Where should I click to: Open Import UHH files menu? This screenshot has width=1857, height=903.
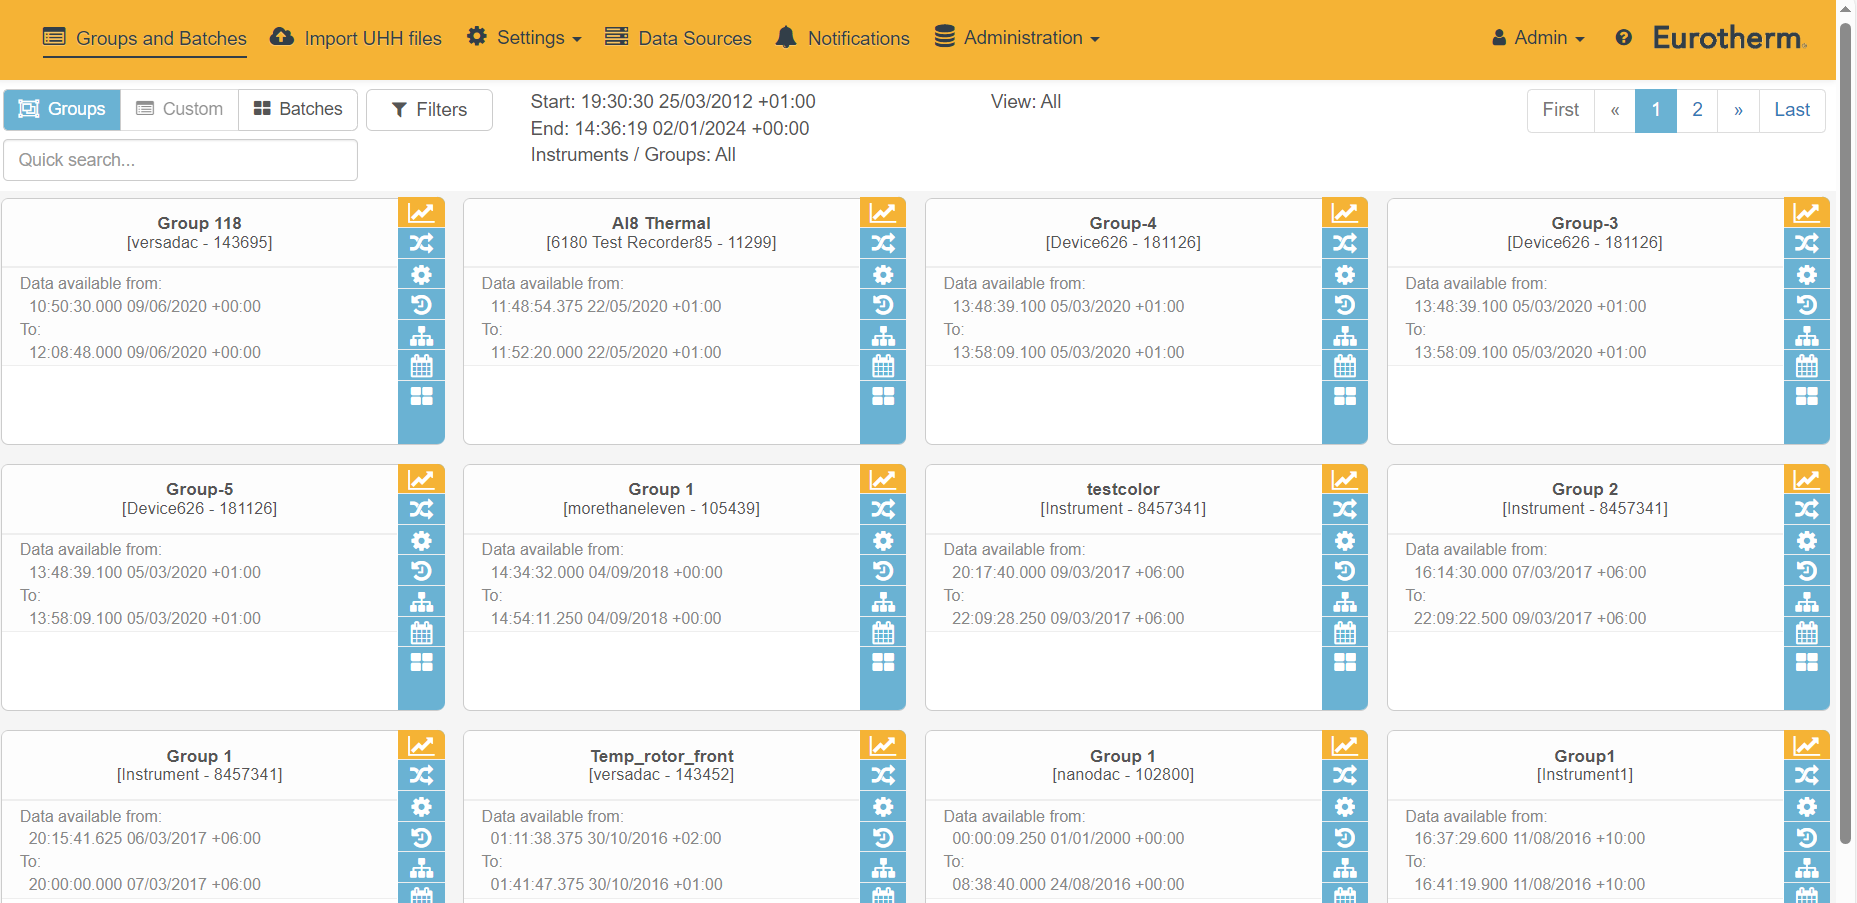tap(356, 38)
